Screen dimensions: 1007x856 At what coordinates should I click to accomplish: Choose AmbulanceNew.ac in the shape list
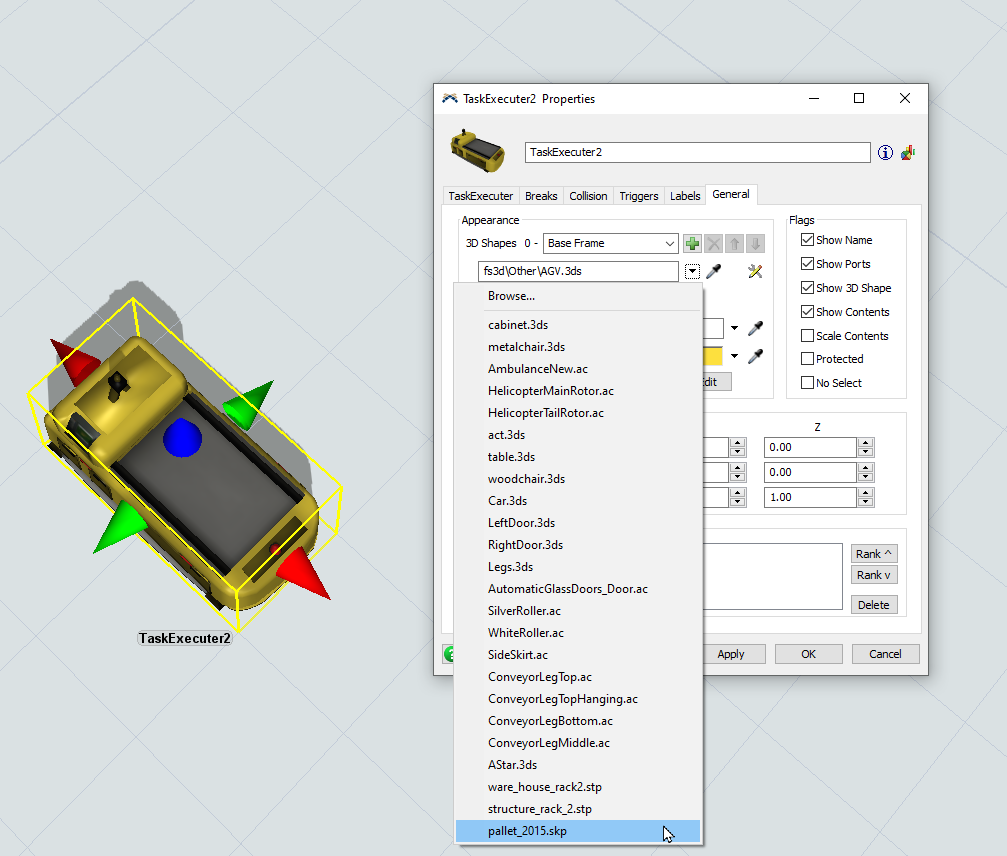click(x=578, y=369)
